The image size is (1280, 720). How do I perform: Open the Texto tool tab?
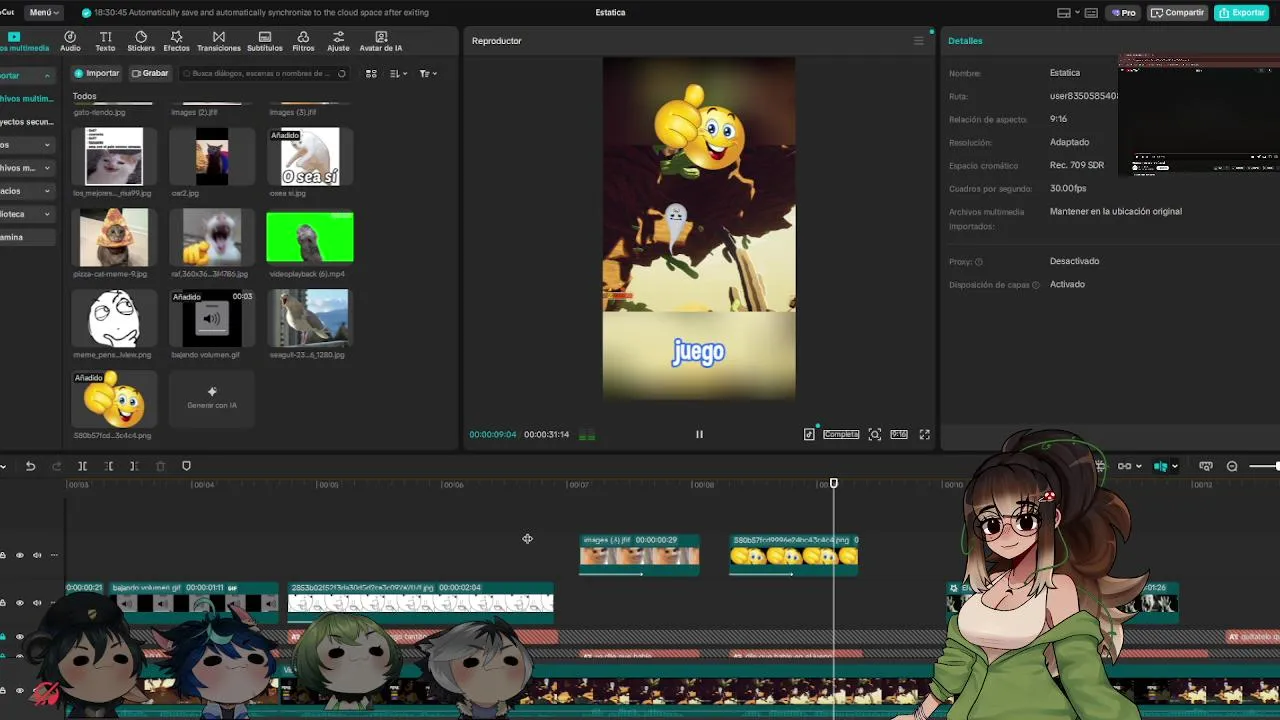click(105, 41)
